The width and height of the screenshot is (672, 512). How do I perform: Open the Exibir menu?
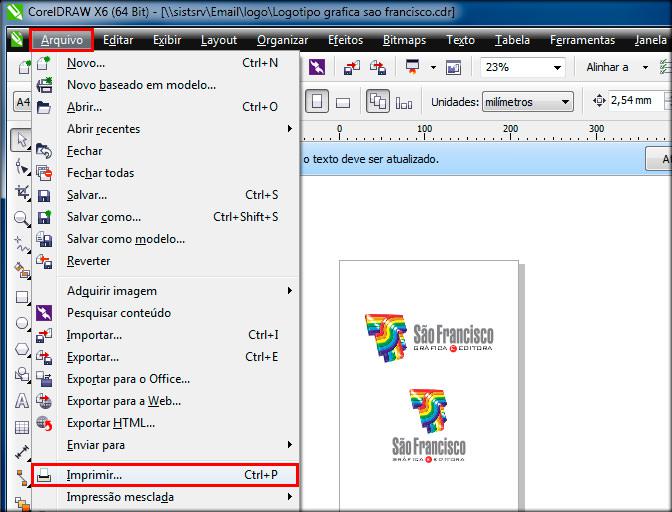tap(167, 40)
